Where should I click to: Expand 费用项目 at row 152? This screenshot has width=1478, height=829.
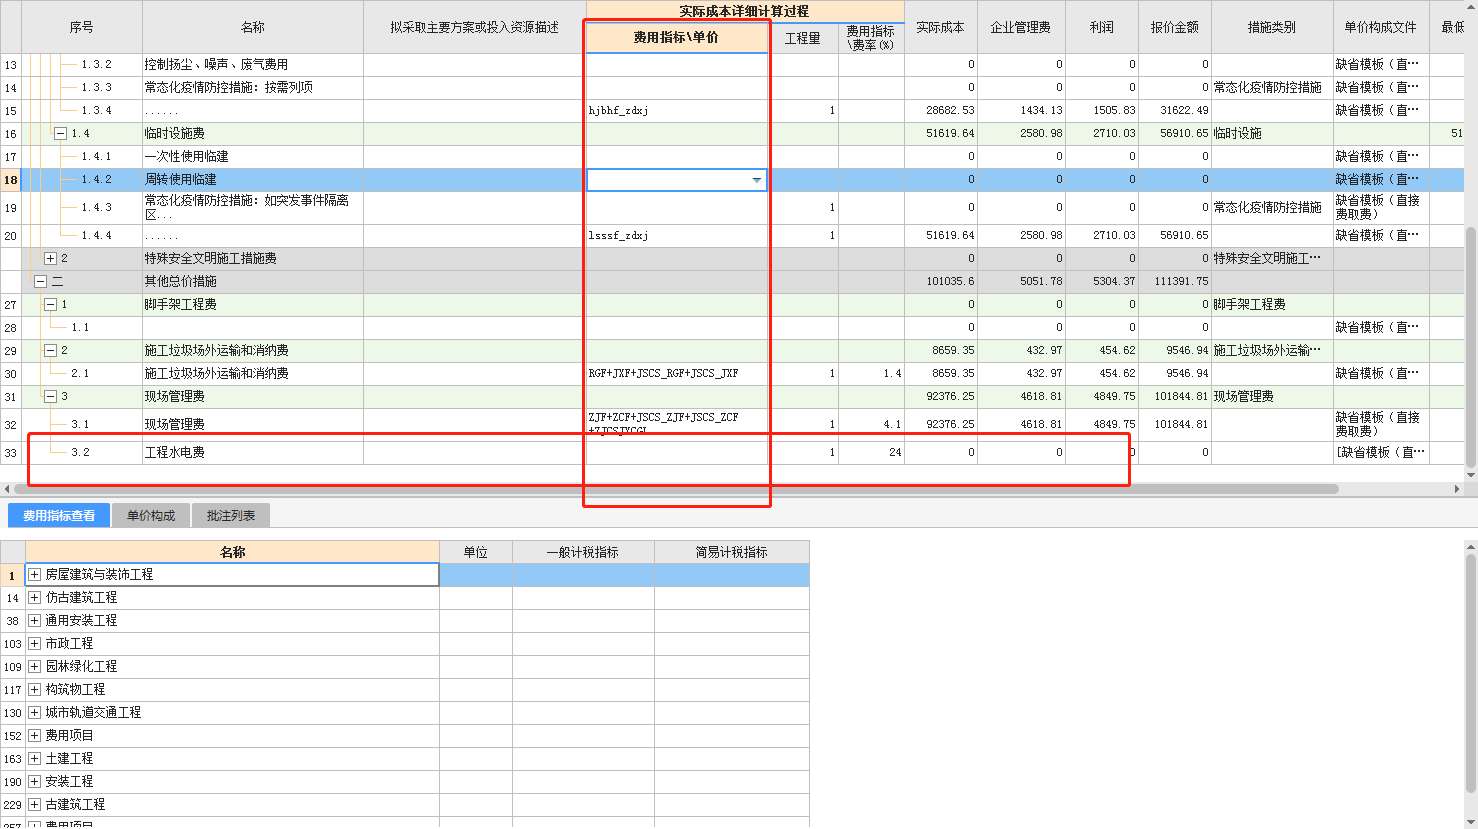[34, 736]
